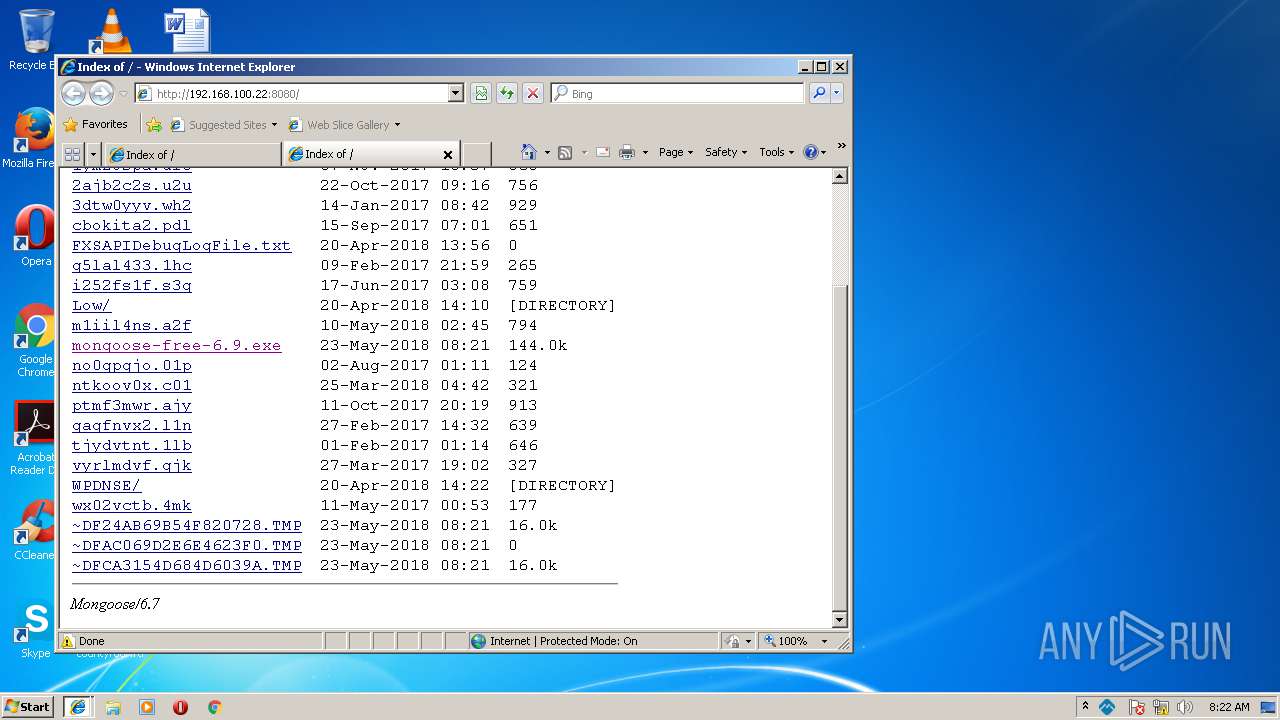1280x720 pixels.
Task: Click the Compatibility View icon
Action: pyautogui.click(x=481, y=93)
